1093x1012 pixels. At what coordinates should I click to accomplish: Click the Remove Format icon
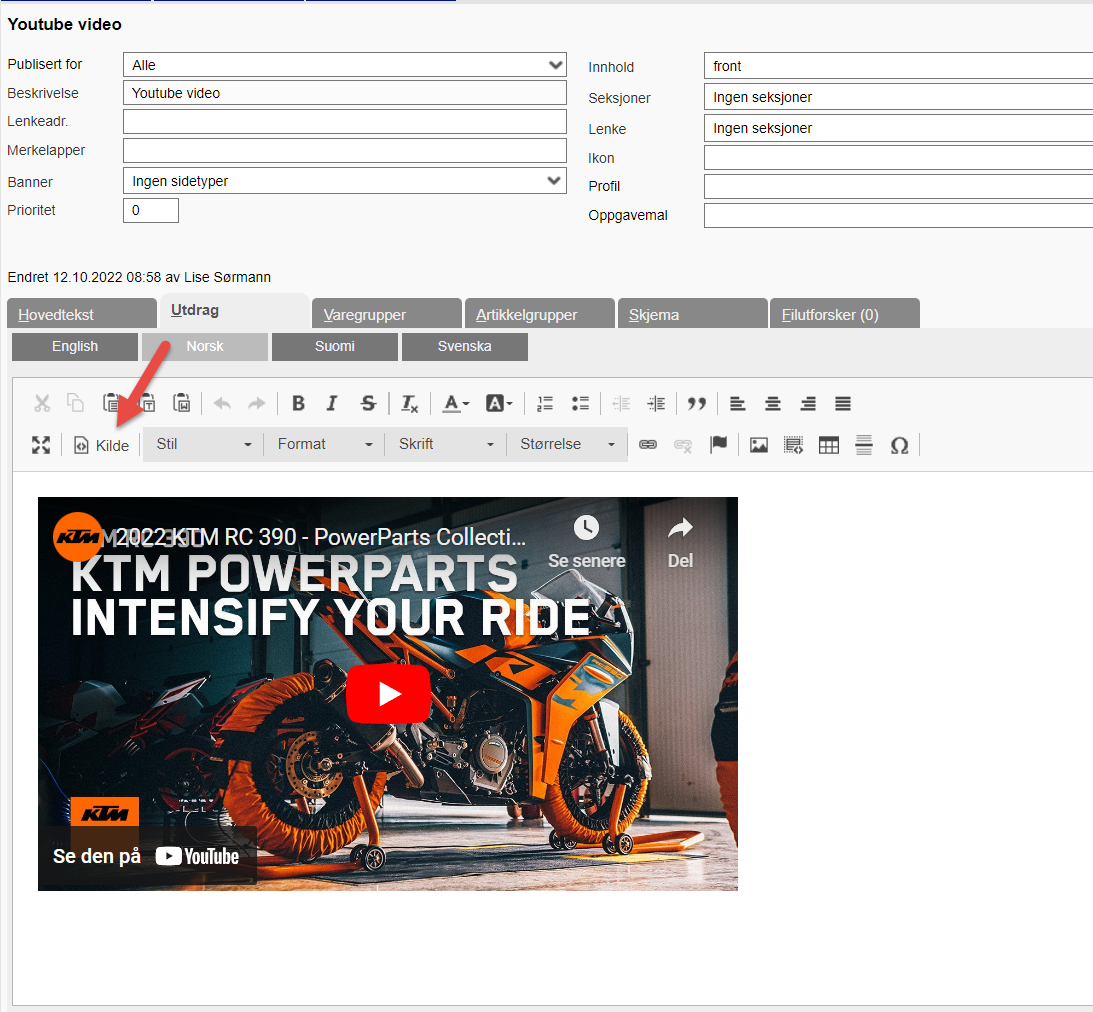click(x=410, y=404)
